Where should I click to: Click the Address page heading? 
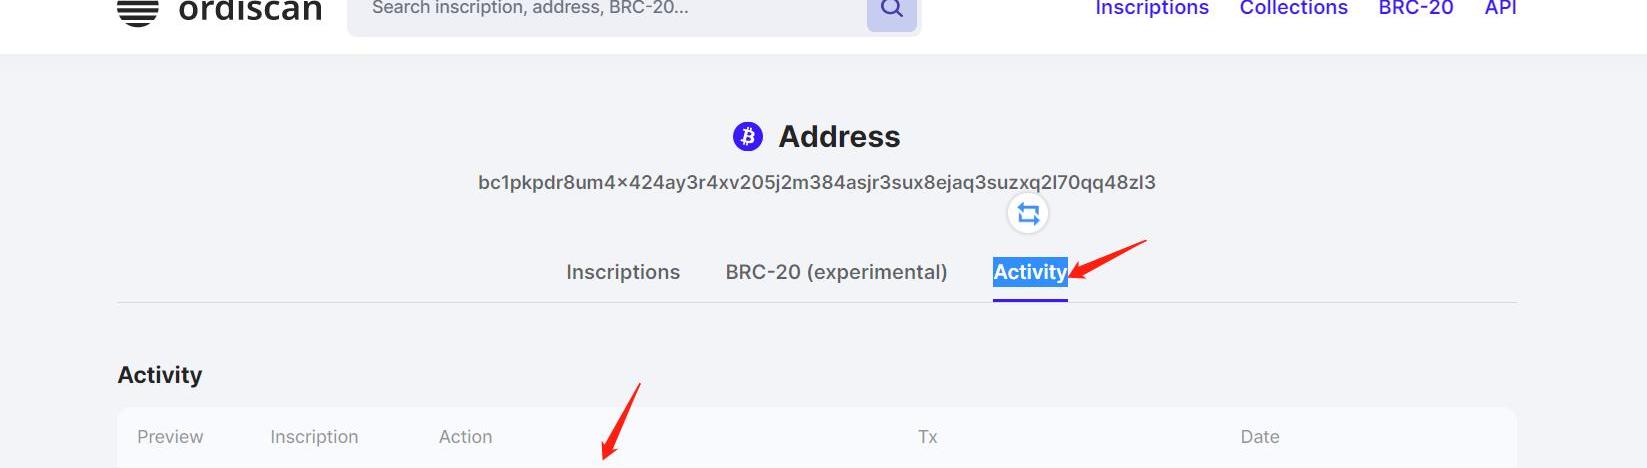(839, 136)
